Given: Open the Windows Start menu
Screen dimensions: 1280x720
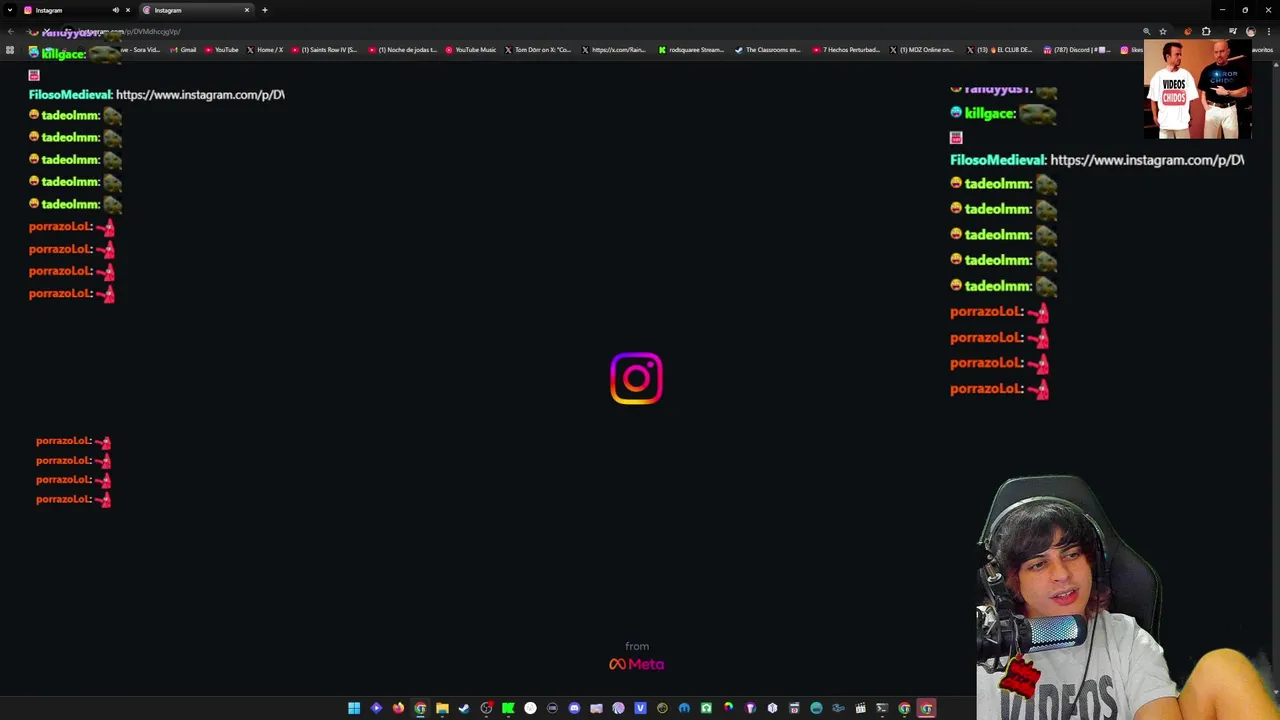Looking at the screenshot, I should coord(354,709).
